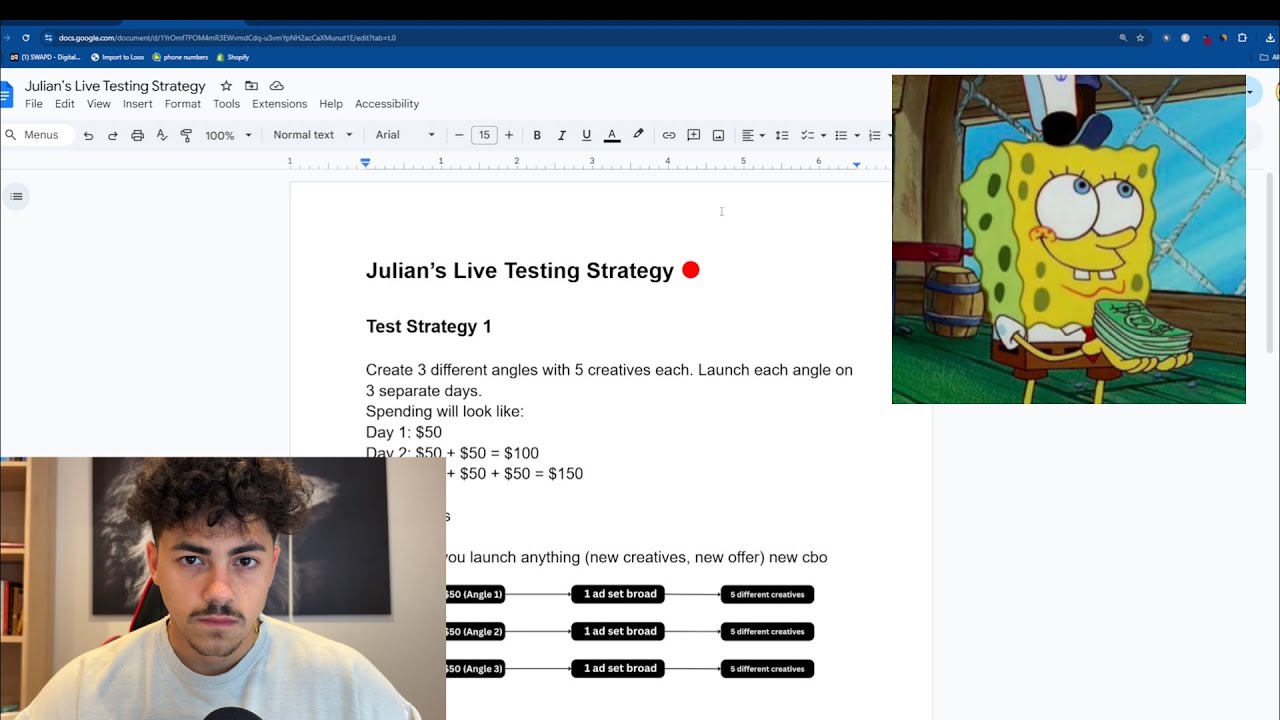Undo the last action

pos(88,135)
